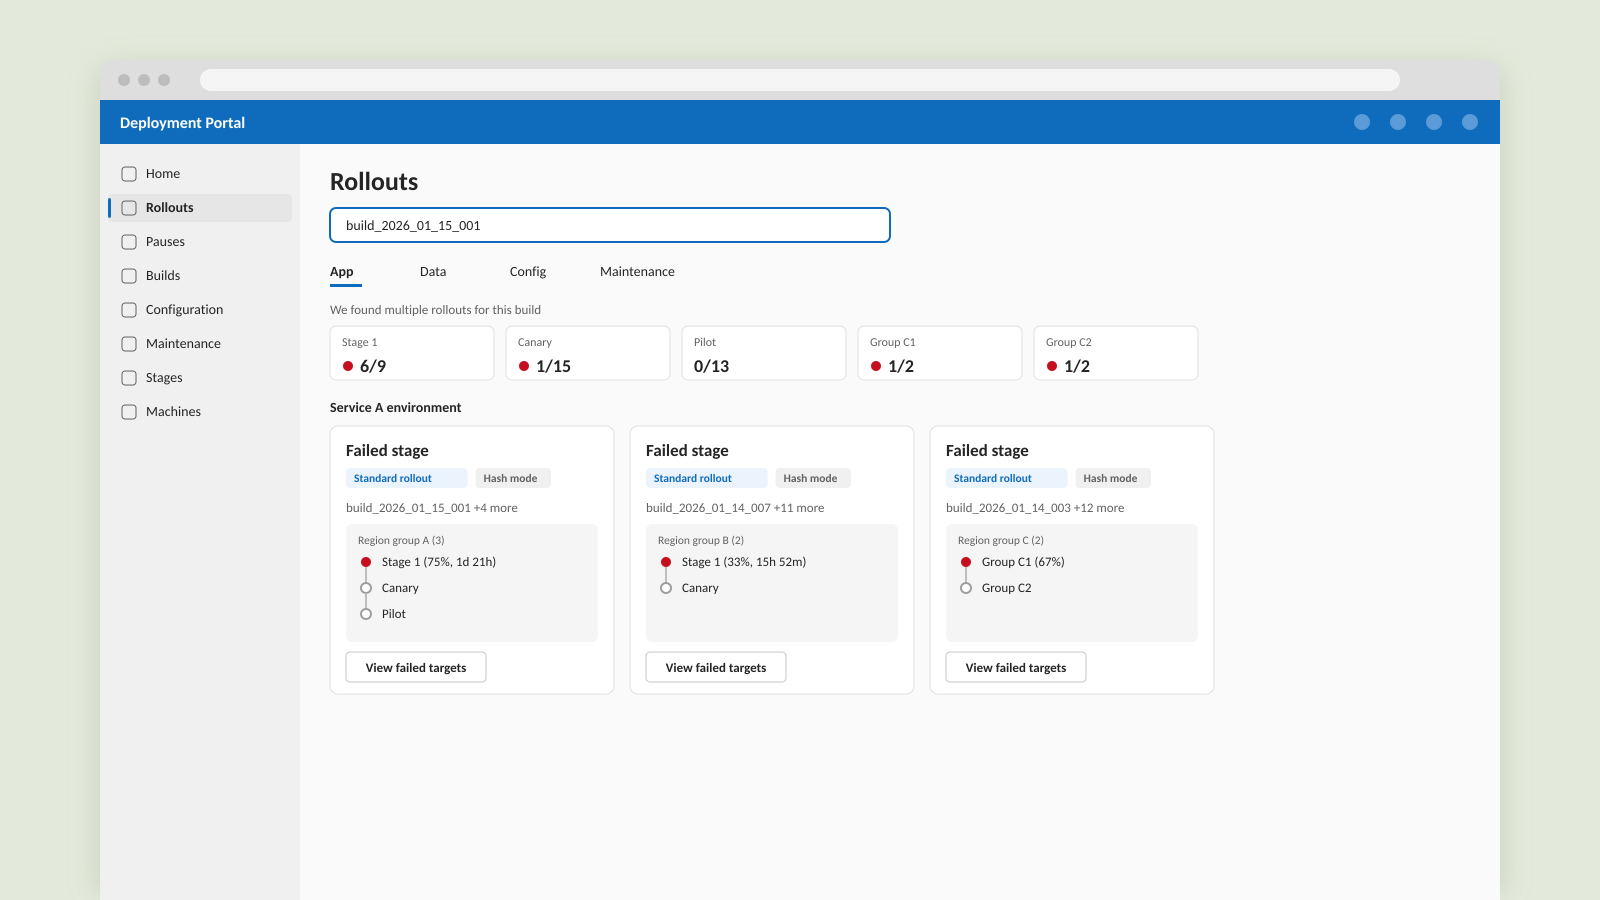Click the Rollouts sidebar icon
The width and height of the screenshot is (1600, 900).
[129, 208]
